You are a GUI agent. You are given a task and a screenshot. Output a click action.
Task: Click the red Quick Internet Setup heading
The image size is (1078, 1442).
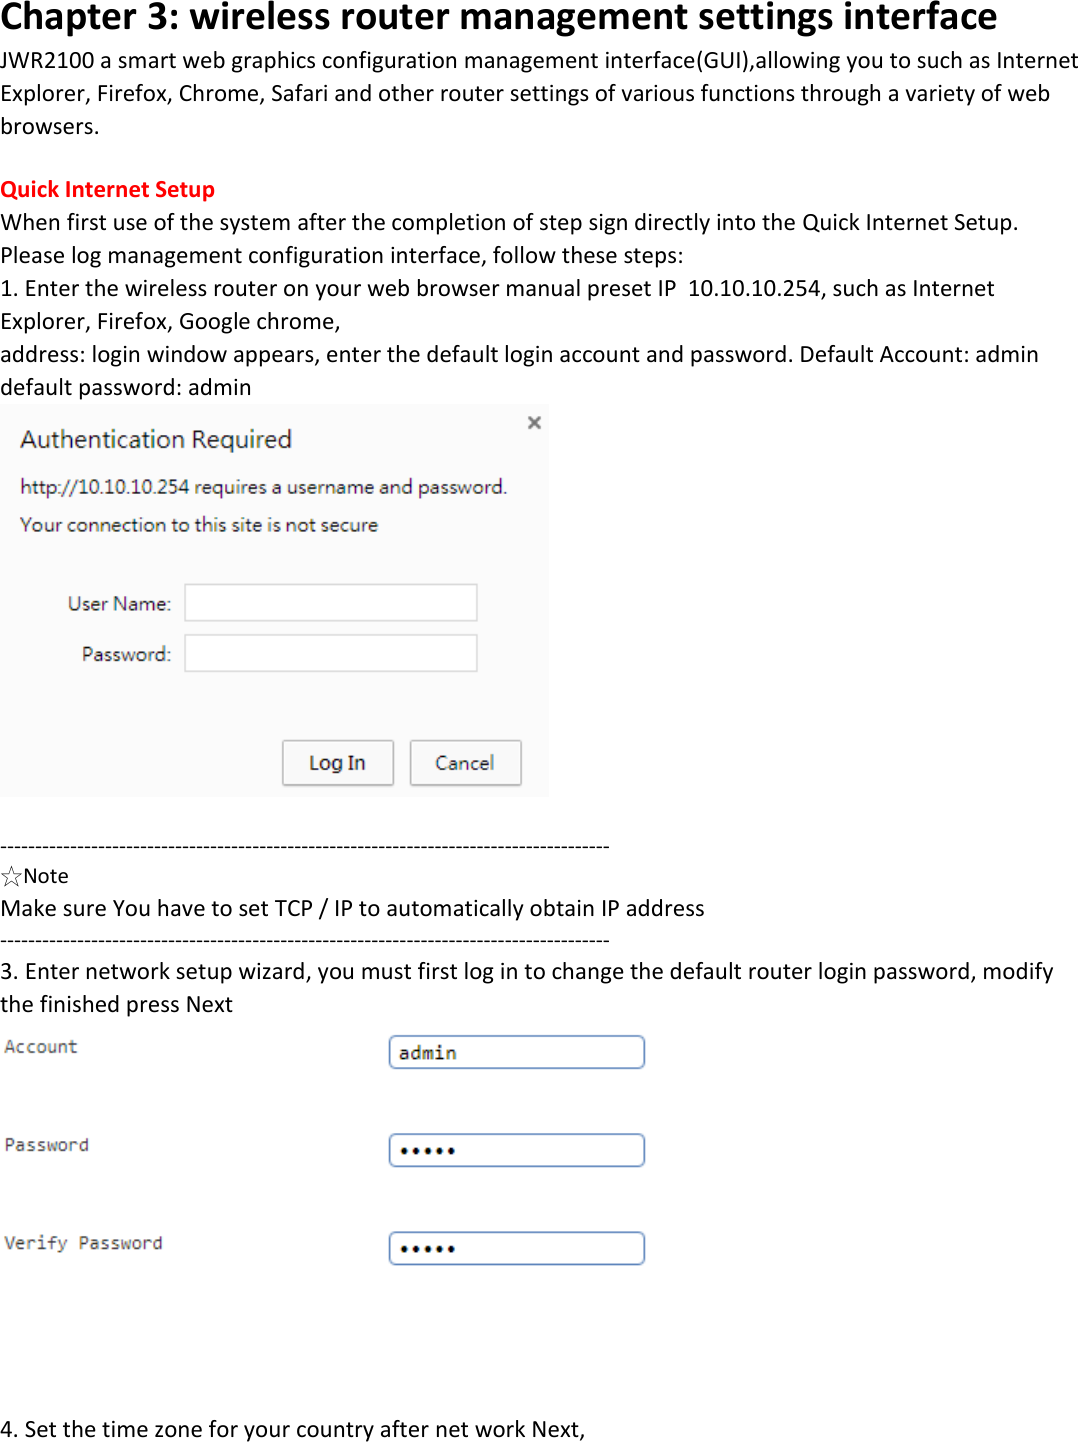108,190
